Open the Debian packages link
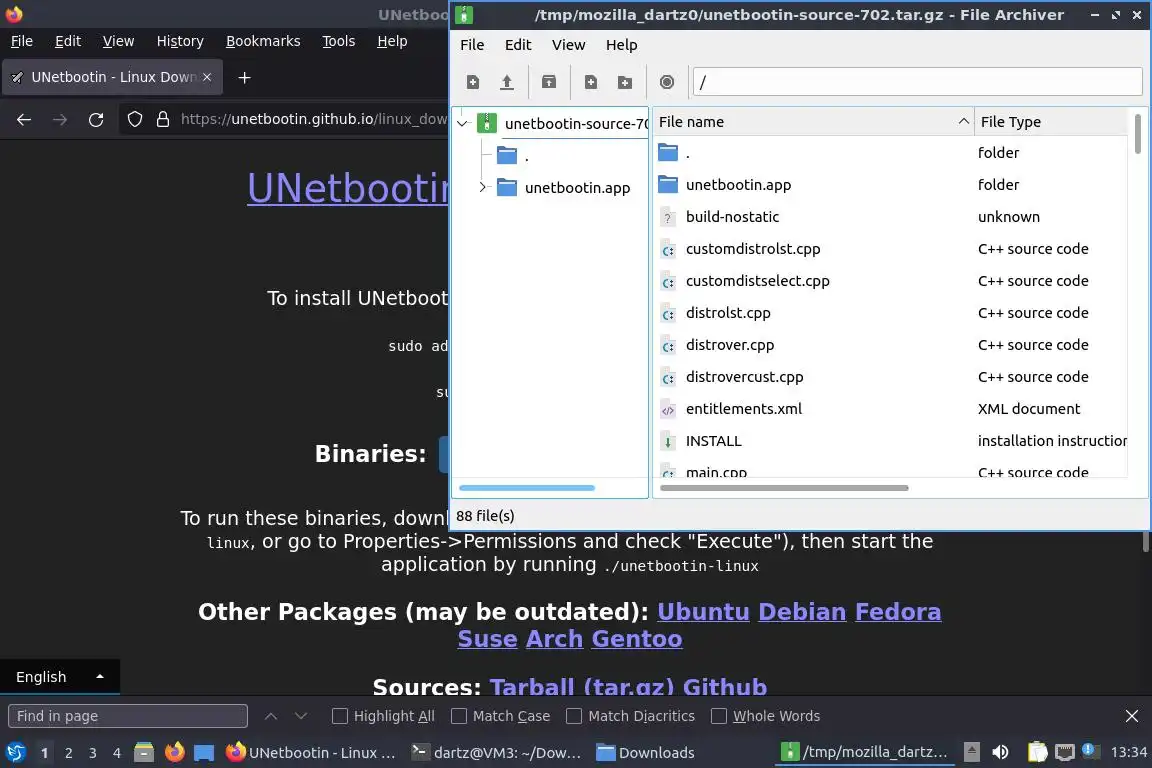The image size is (1152, 768). (802, 611)
